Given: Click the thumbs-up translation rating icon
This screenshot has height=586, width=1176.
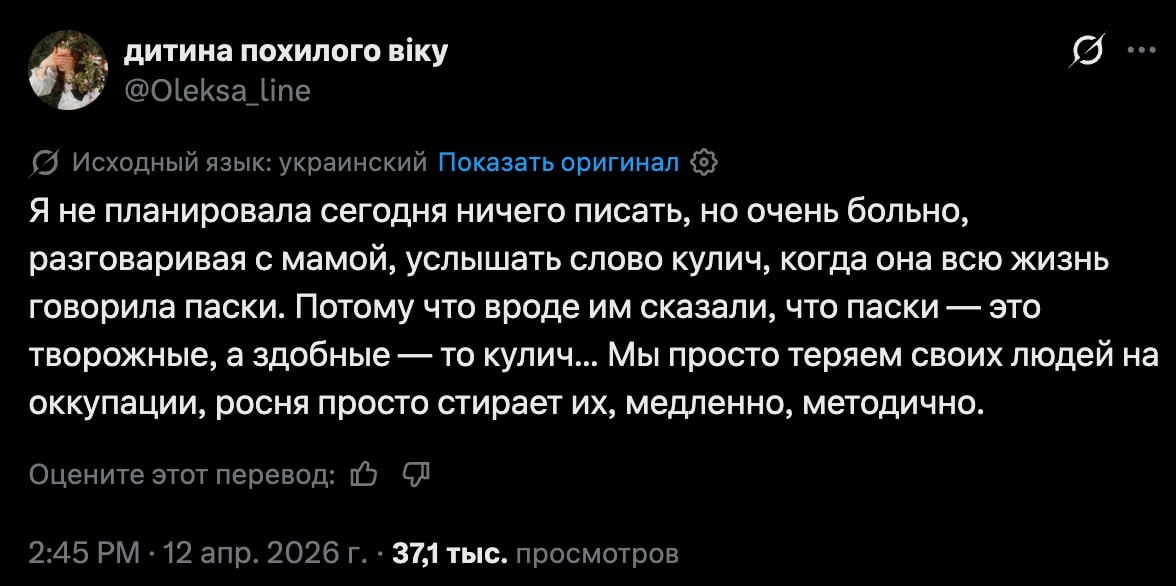Looking at the screenshot, I should [x=364, y=473].
